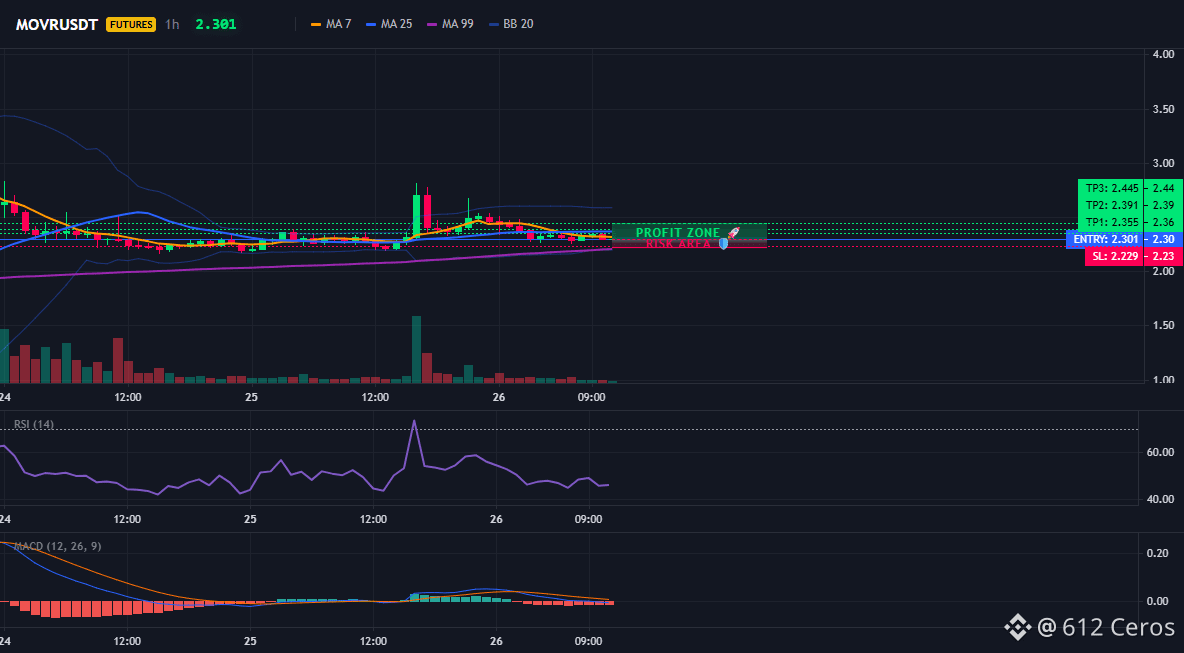Click the MOVRUSDT symbol name
This screenshot has width=1184, height=653.
point(57,24)
